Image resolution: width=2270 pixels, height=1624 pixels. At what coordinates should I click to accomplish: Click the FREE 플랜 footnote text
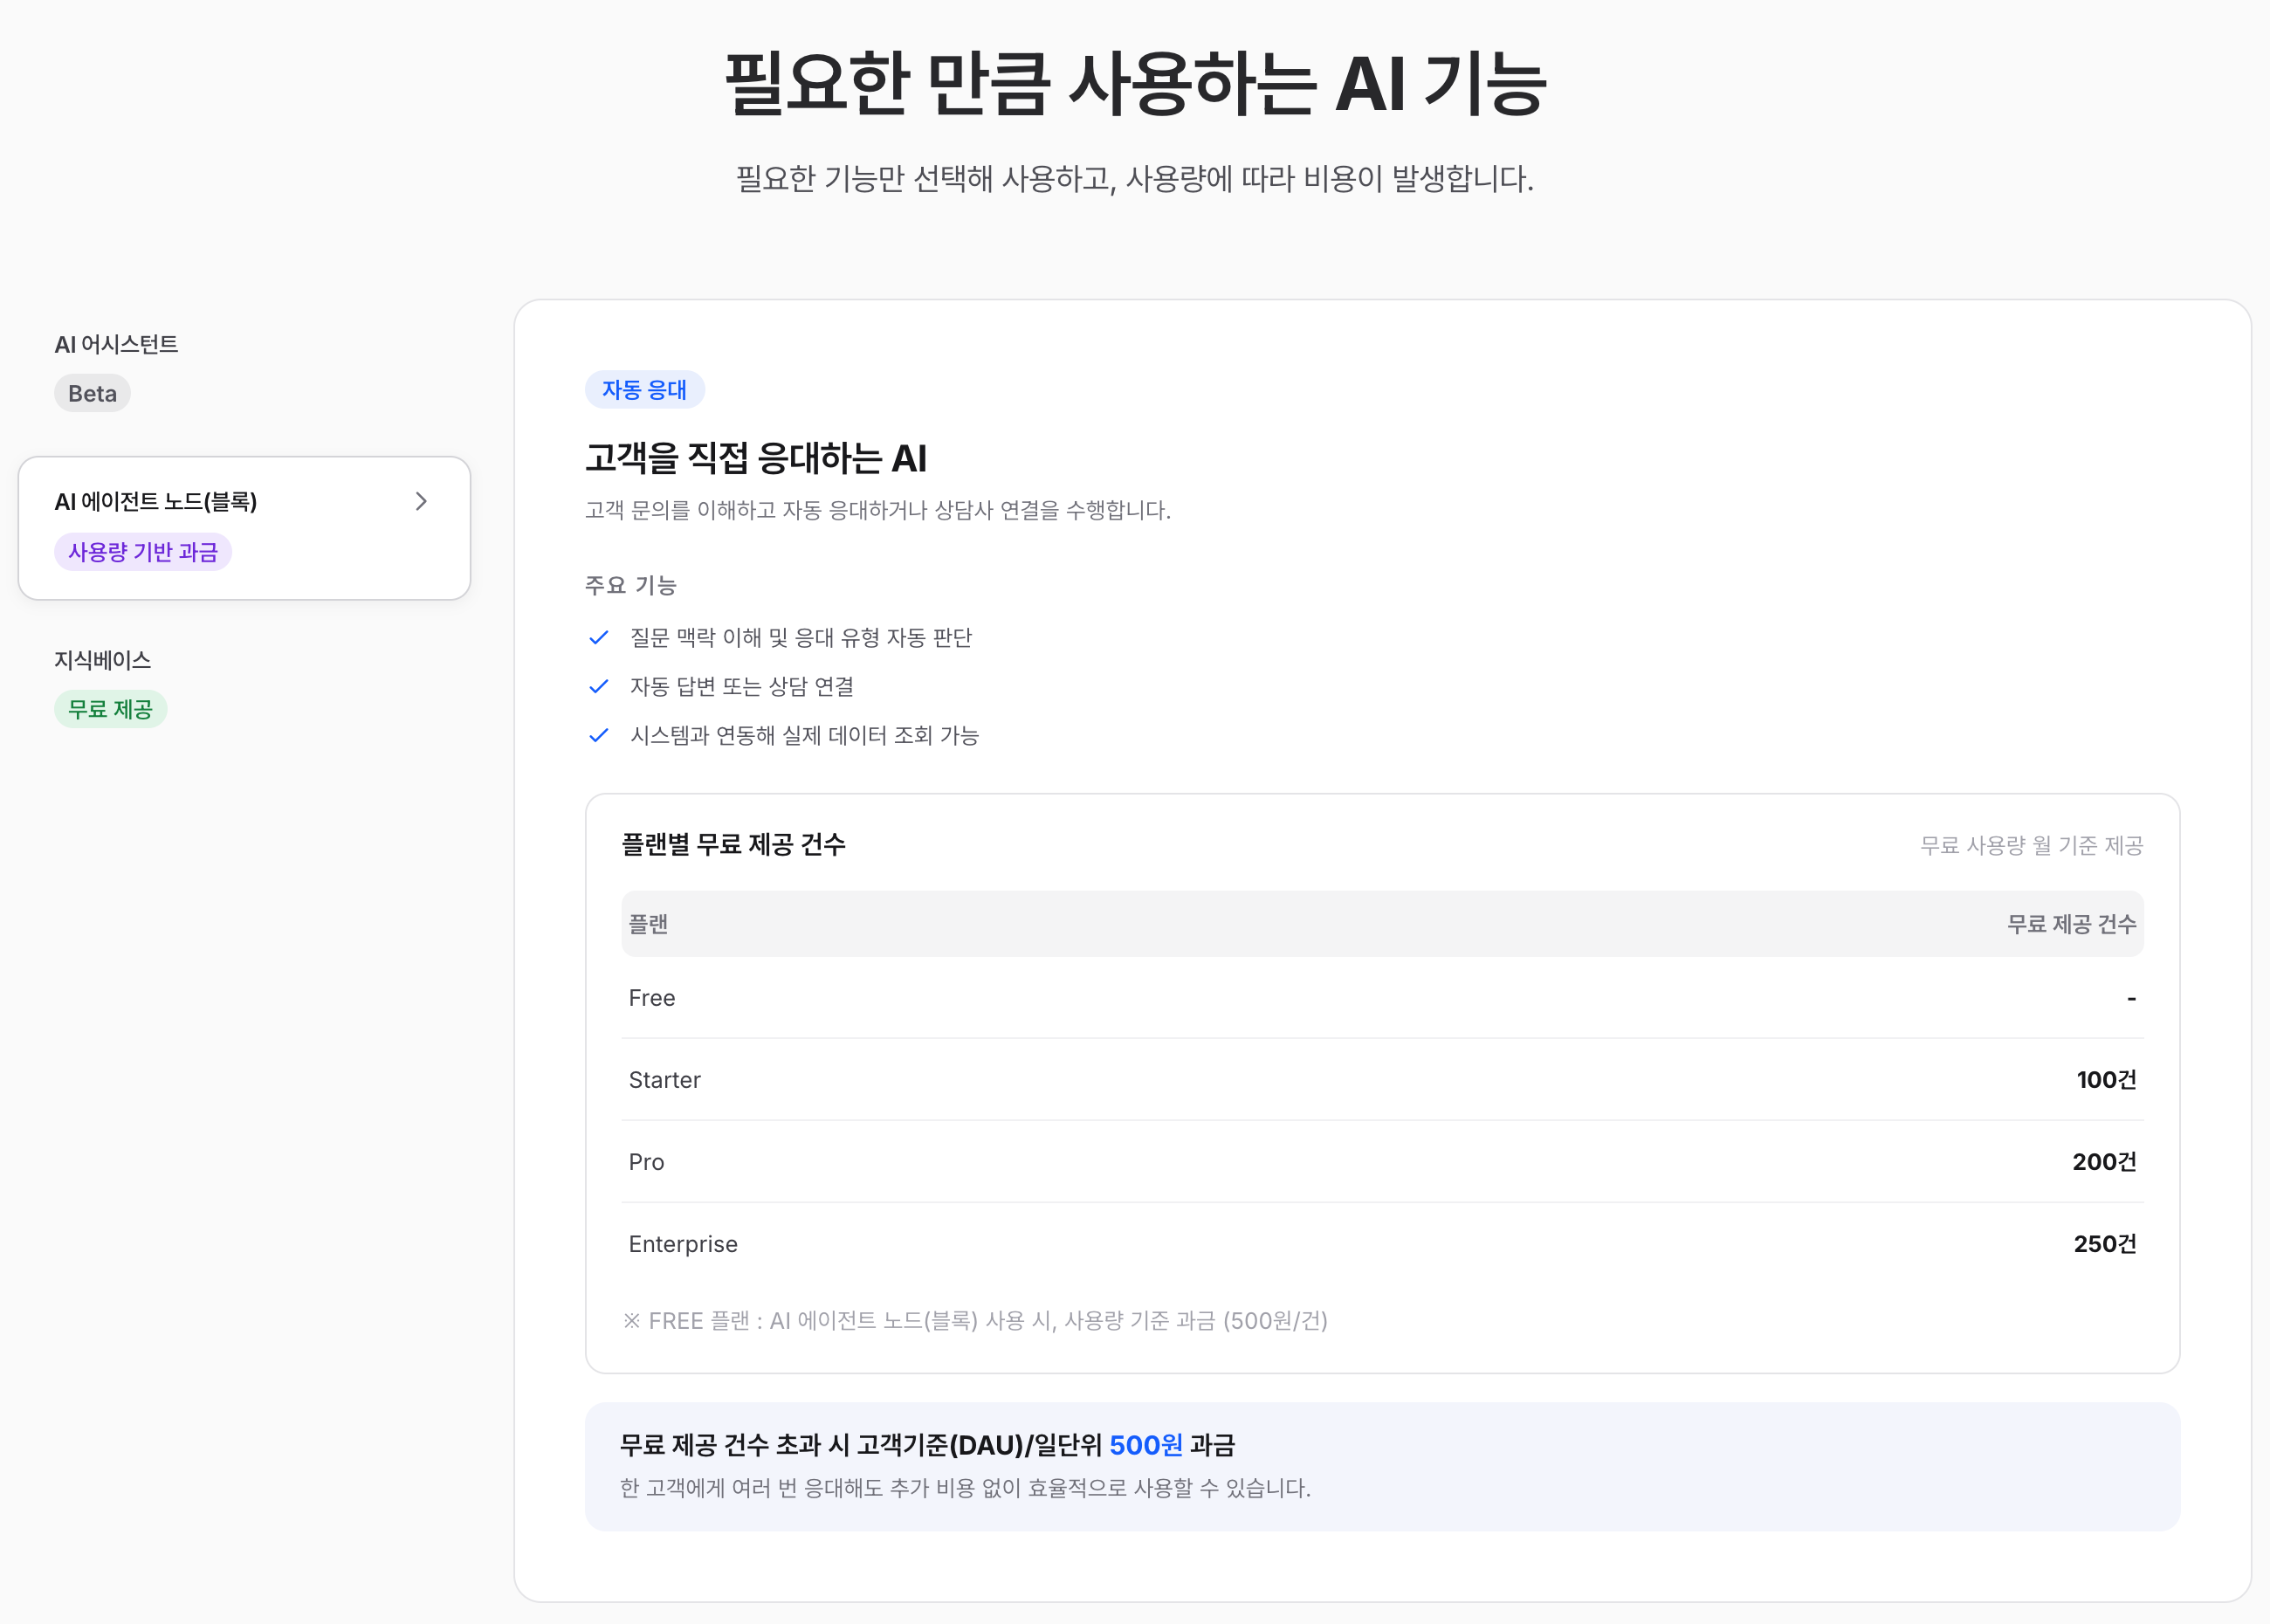coord(975,1321)
